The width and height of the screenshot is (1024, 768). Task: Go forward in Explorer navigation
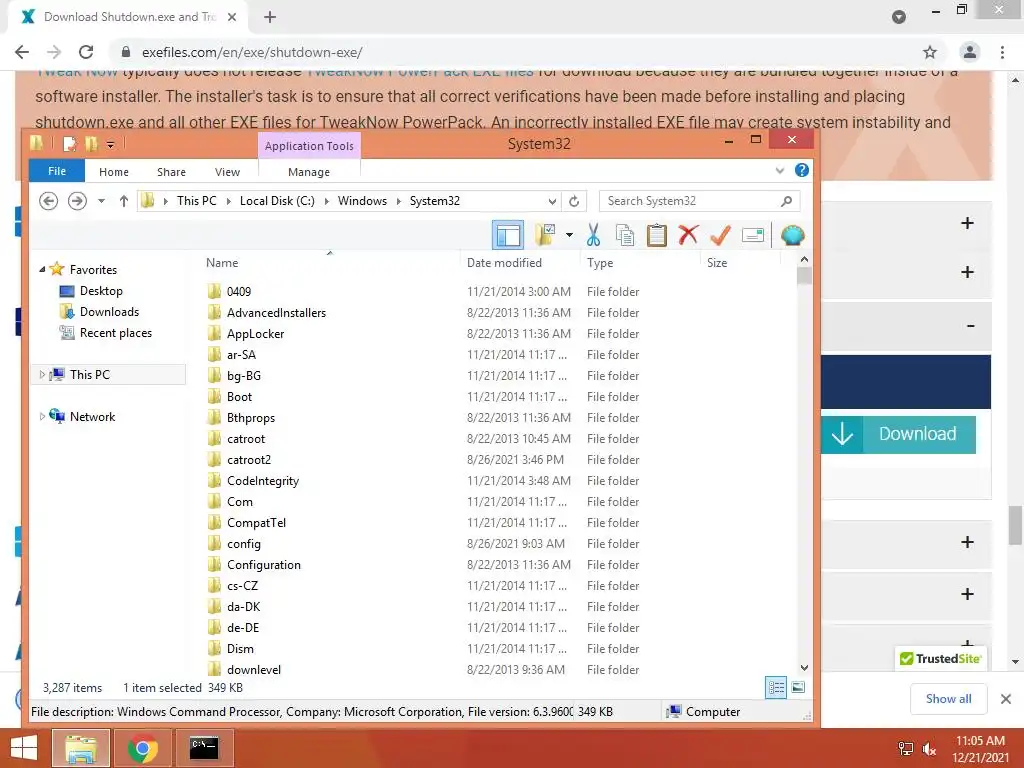pyautogui.click(x=77, y=201)
